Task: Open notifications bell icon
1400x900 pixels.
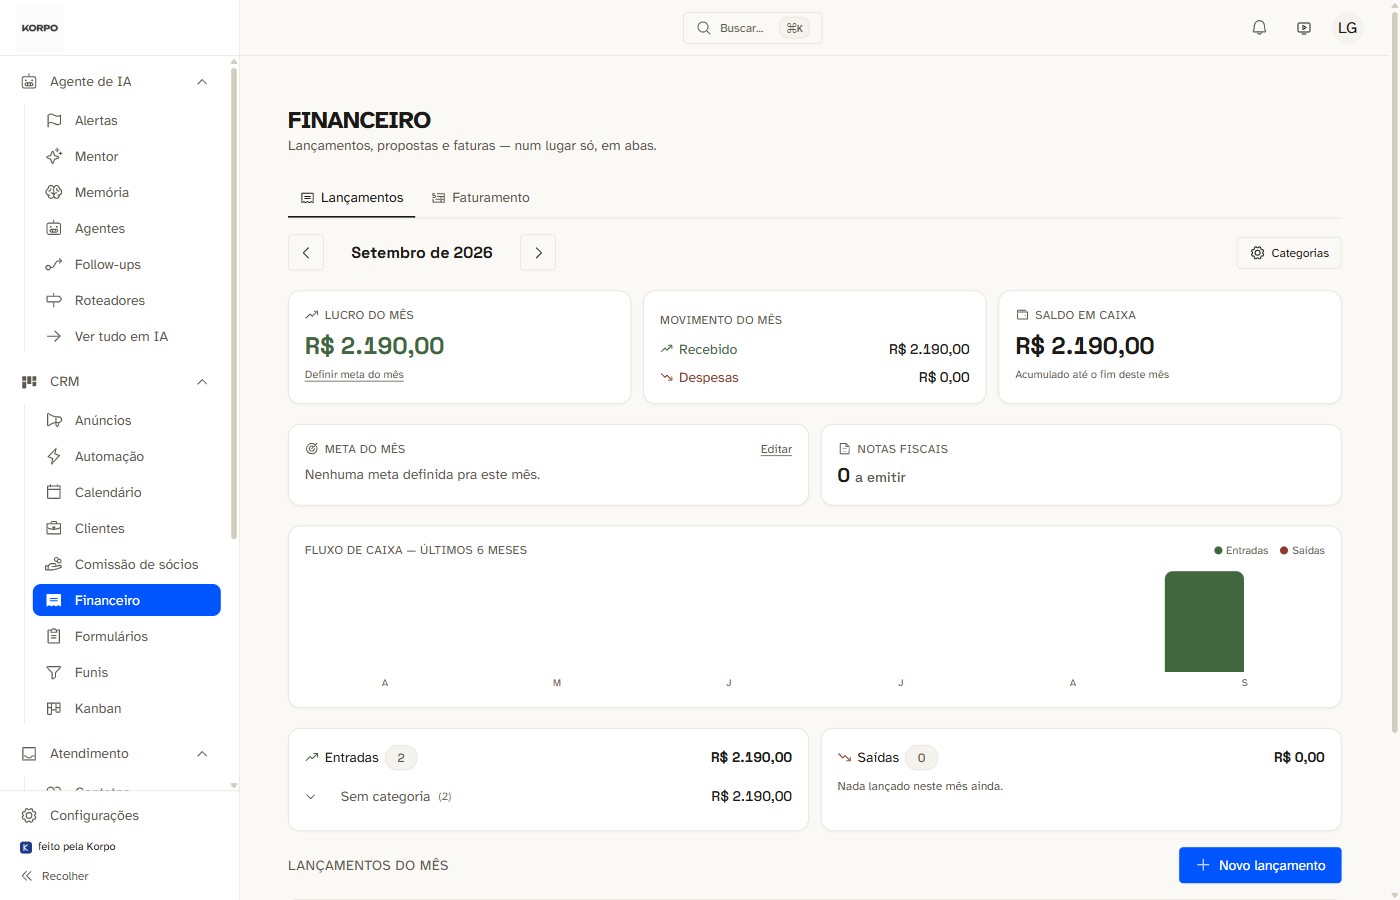Action: pyautogui.click(x=1259, y=28)
